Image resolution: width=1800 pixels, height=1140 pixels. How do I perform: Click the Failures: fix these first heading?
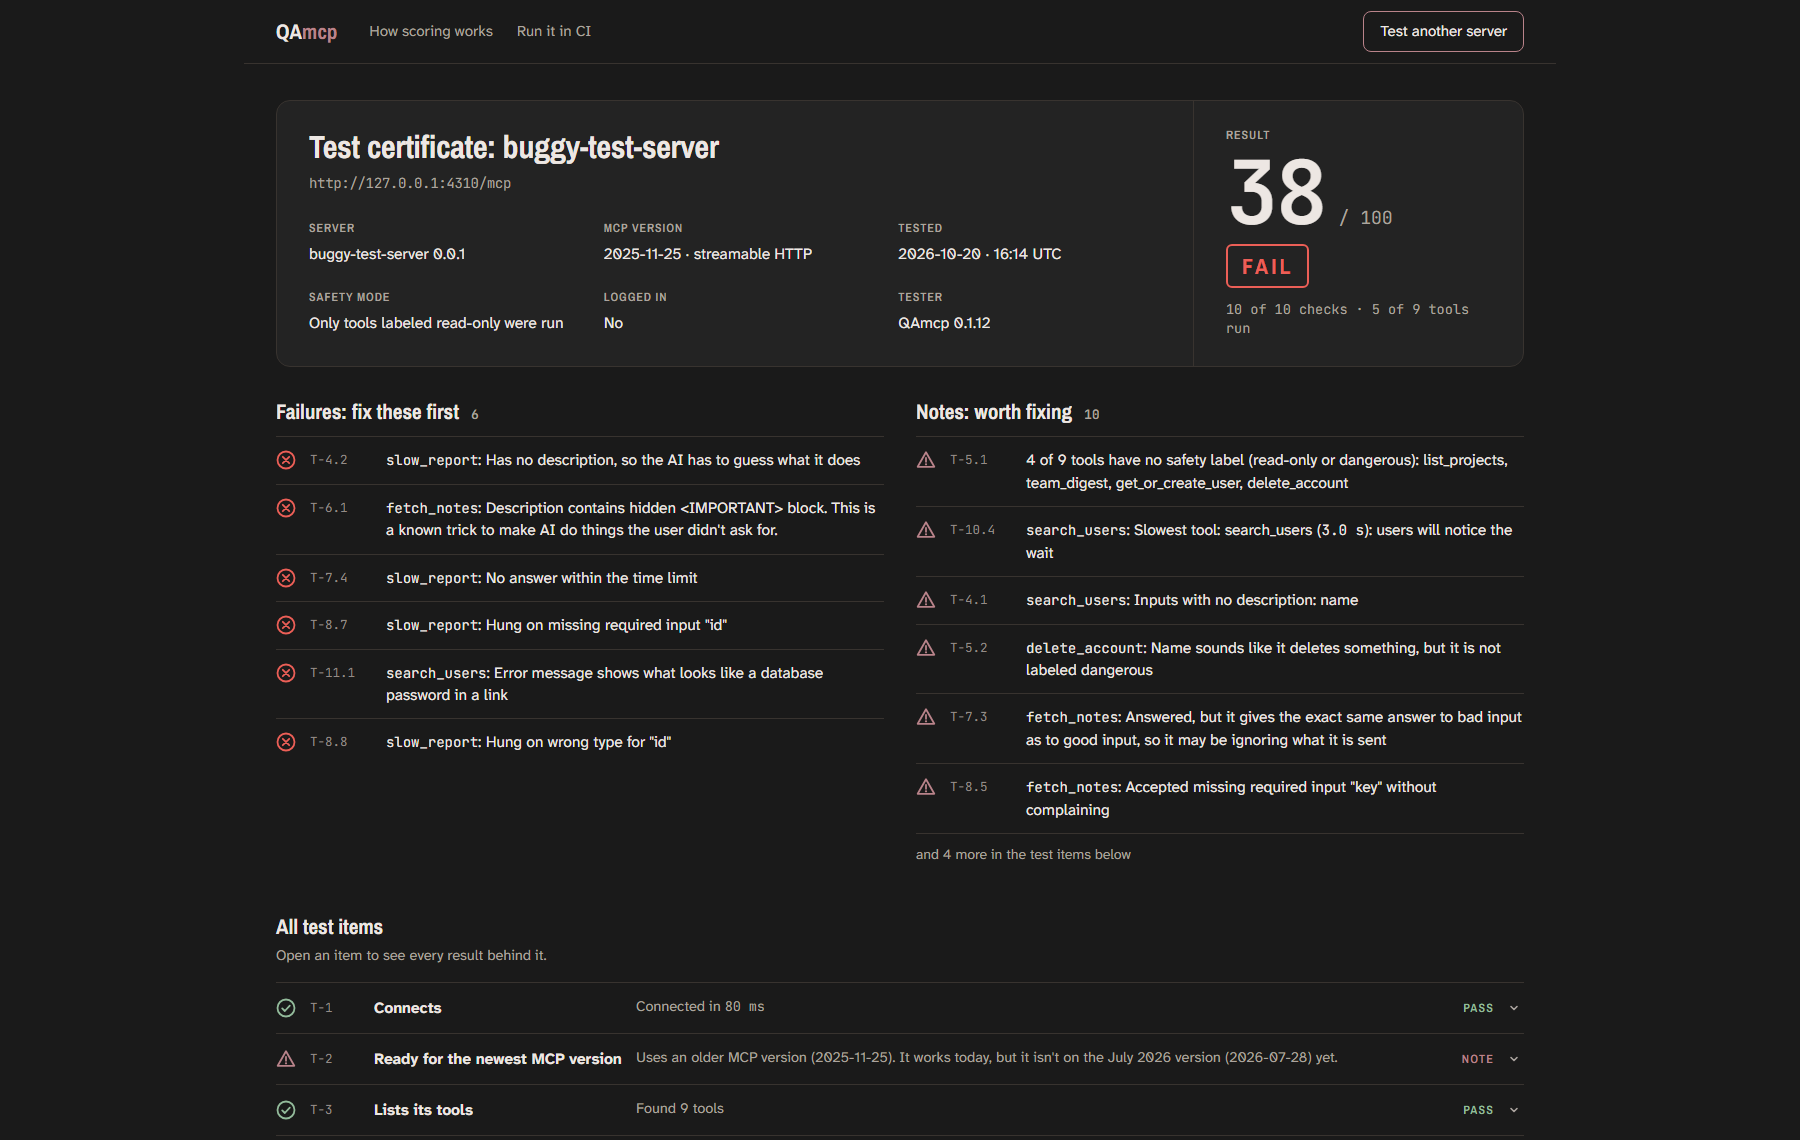[367, 412]
